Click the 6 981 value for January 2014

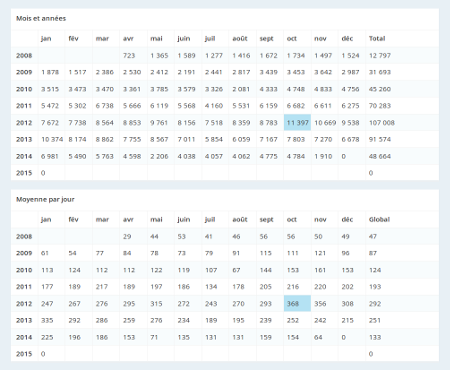(50, 156)
